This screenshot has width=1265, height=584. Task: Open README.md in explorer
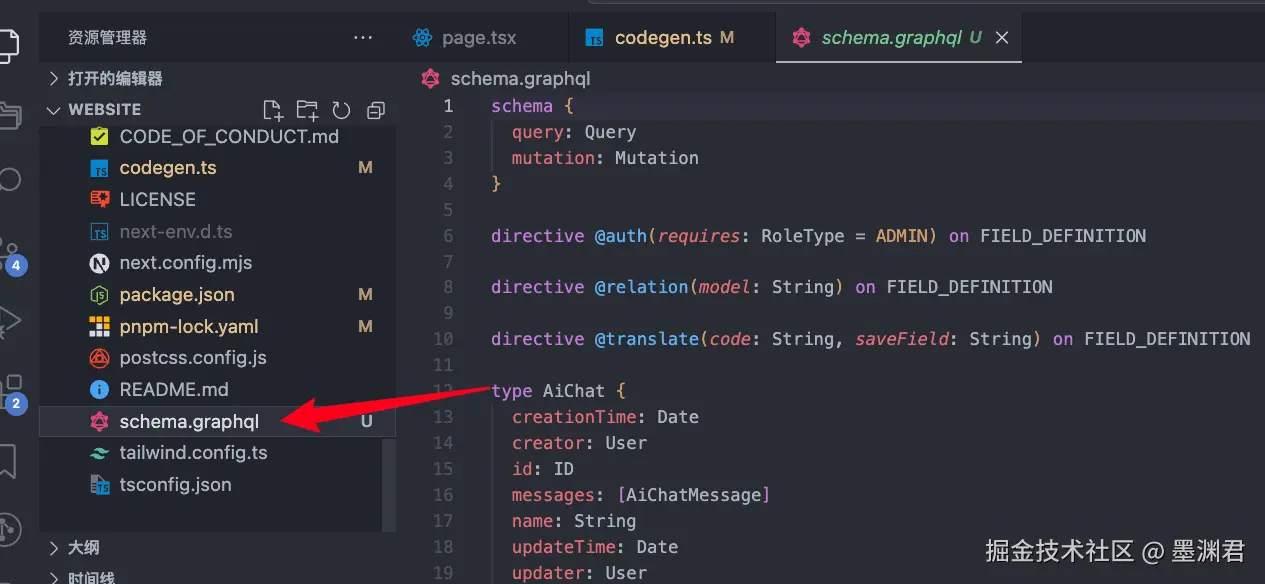tap(174, 390)
